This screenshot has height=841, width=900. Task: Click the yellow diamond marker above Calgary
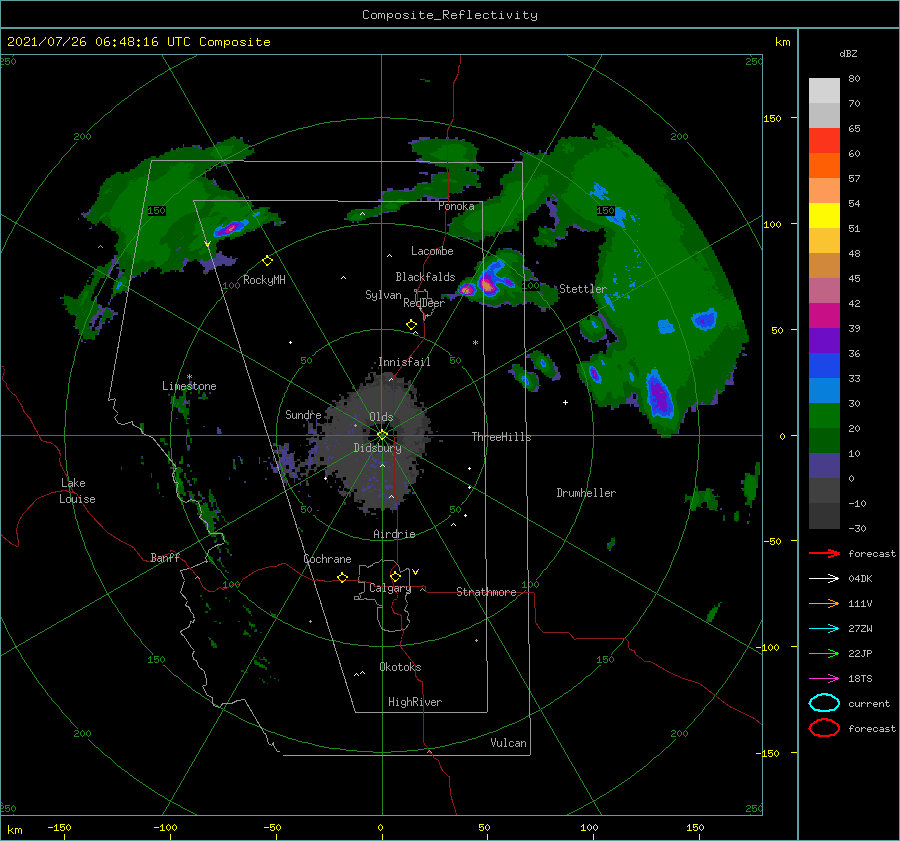click(x=395, y=576)
